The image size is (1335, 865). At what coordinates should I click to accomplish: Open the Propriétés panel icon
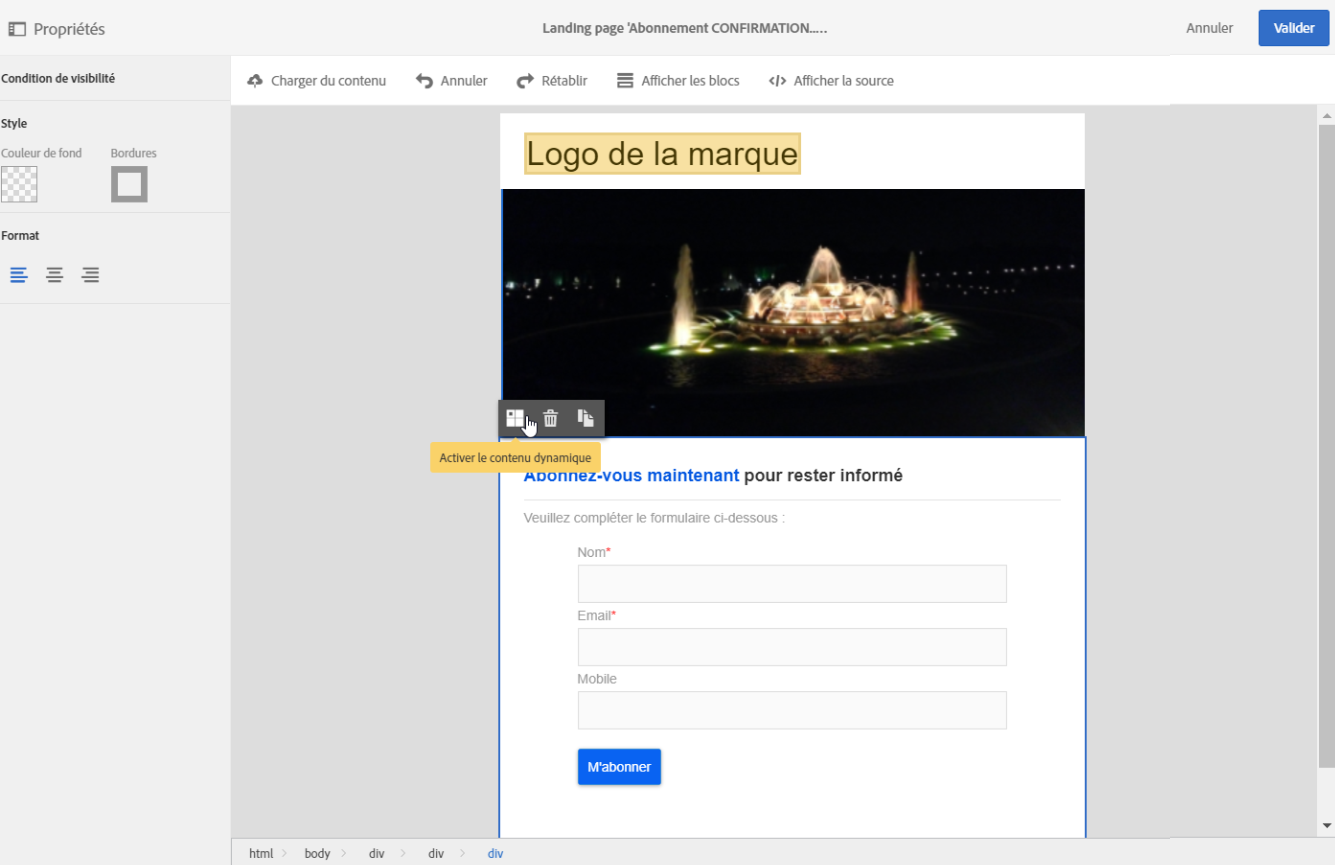pos(17,29)
